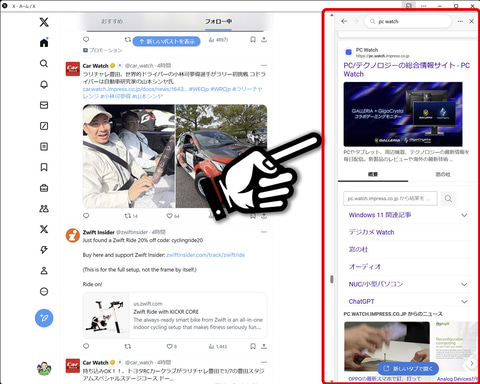Open the browser title bar three-dot menu
The width and height of the screenshot is (480, 384).
(x=424, y=6)
